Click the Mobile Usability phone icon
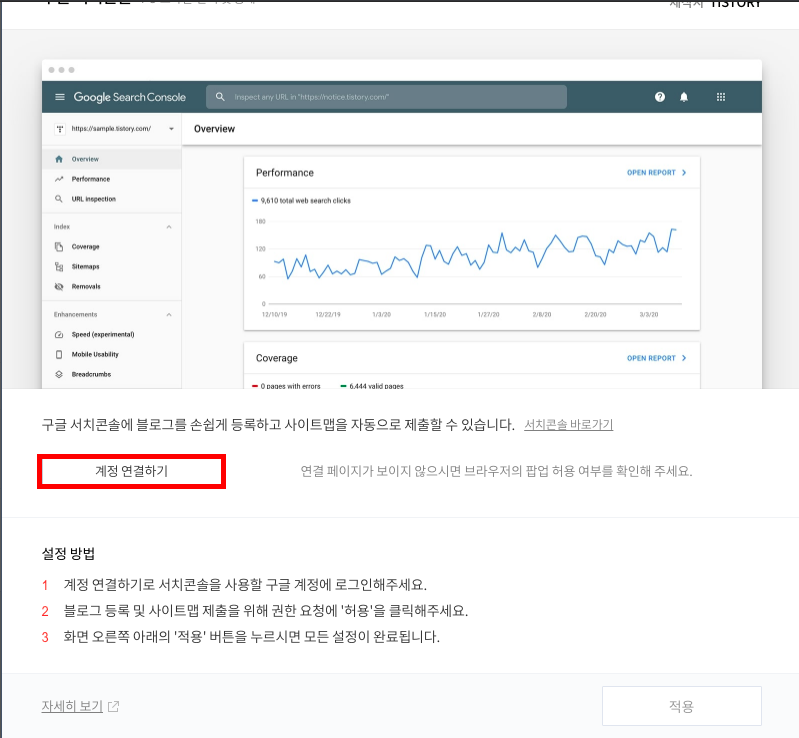Image resolution: width=799 pixels, height=738 pixels. click(x=59, y=354)
